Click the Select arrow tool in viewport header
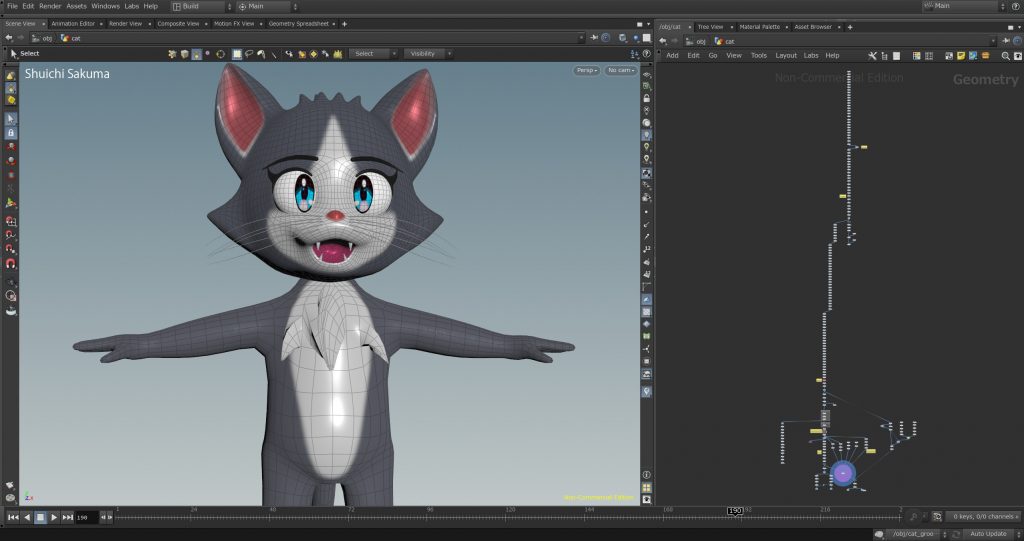Image resolution: width=1024 pixels, height=541 pixels. (14, 54)
